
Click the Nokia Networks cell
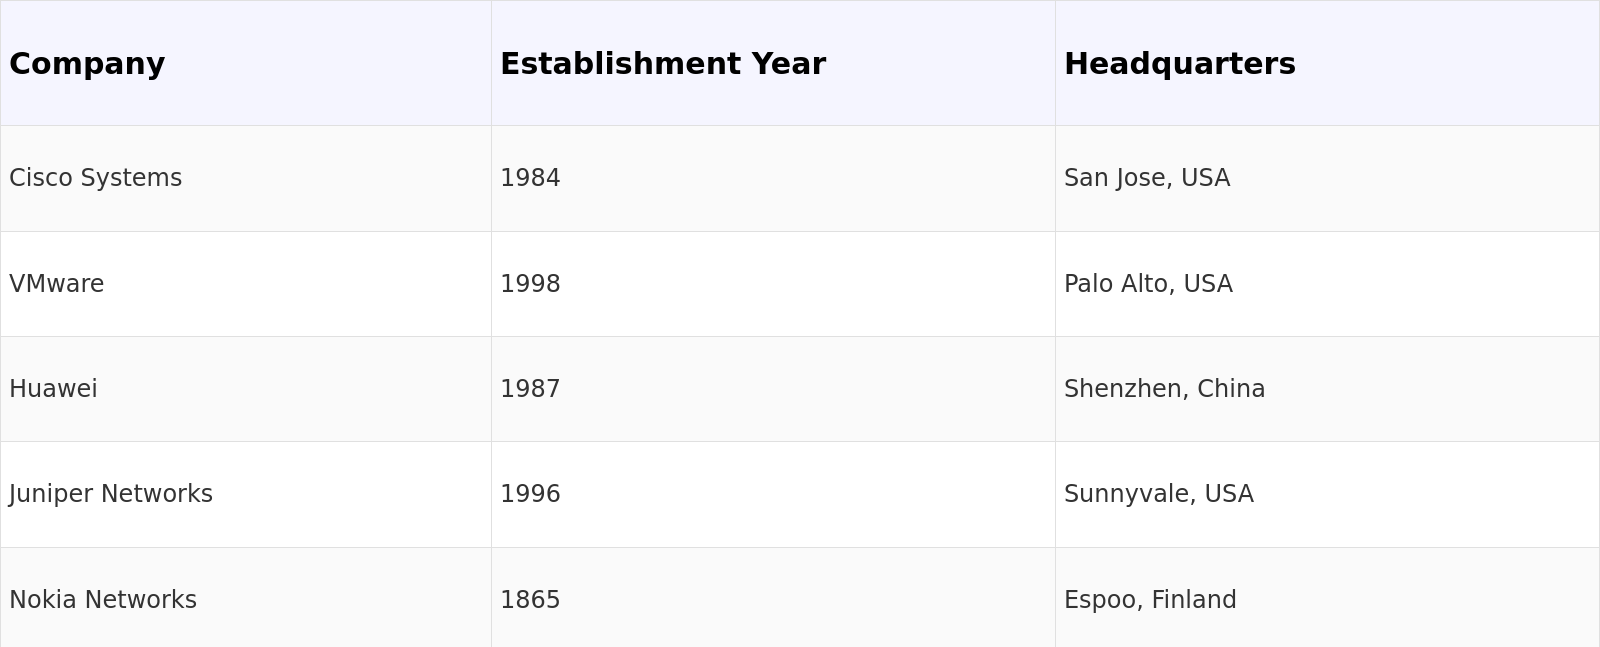click(103, 600)
